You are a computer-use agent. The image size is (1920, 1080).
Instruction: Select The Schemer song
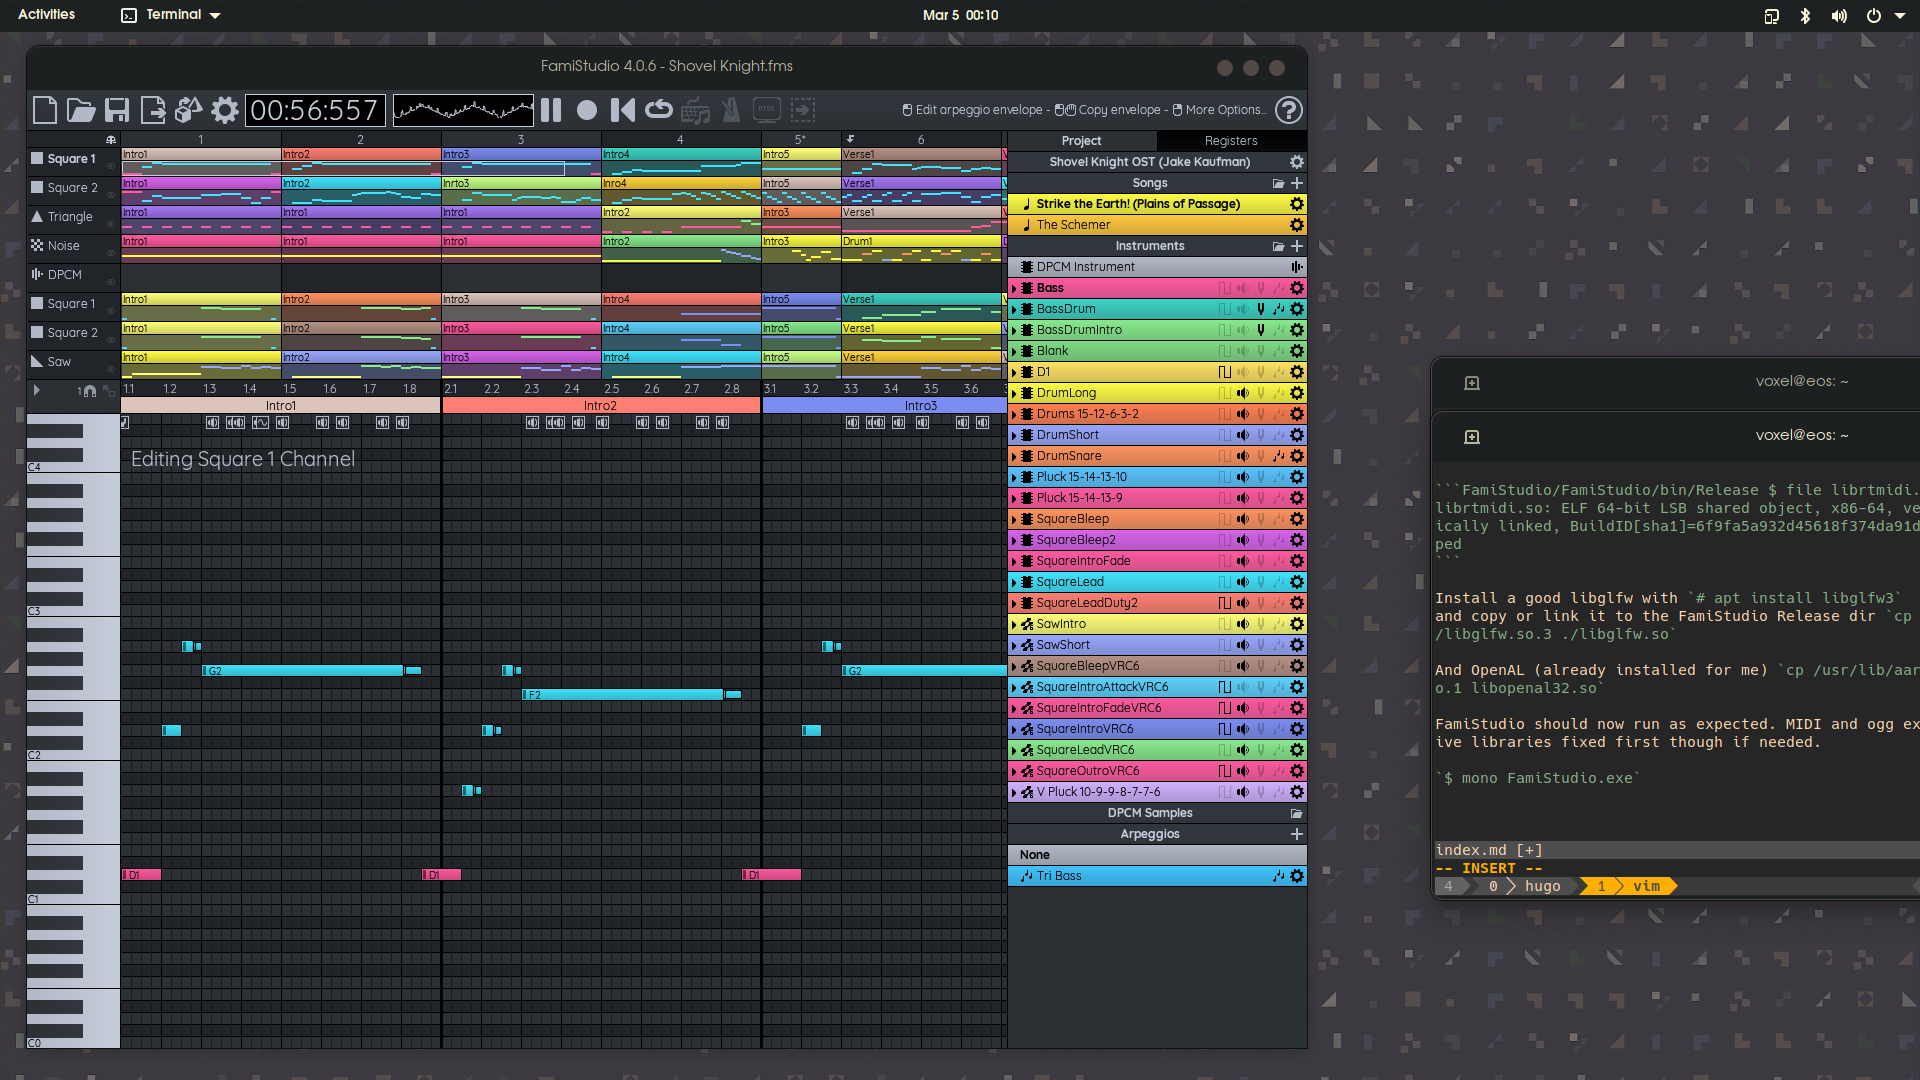pos(1157,225)
